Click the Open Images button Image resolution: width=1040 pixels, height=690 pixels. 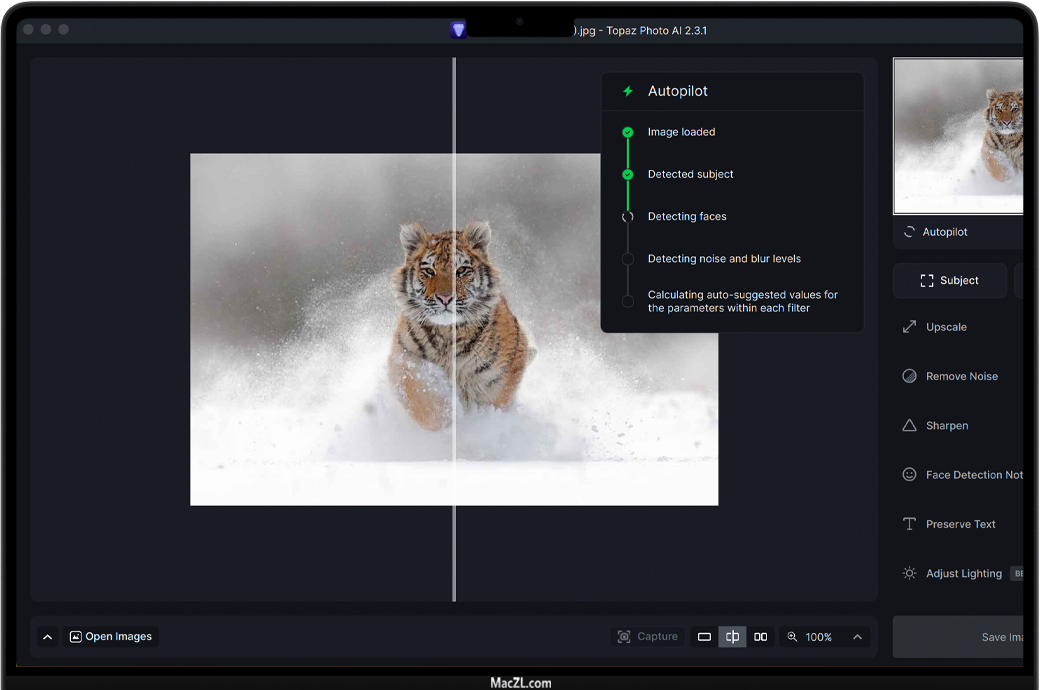(x=111, y=637)
